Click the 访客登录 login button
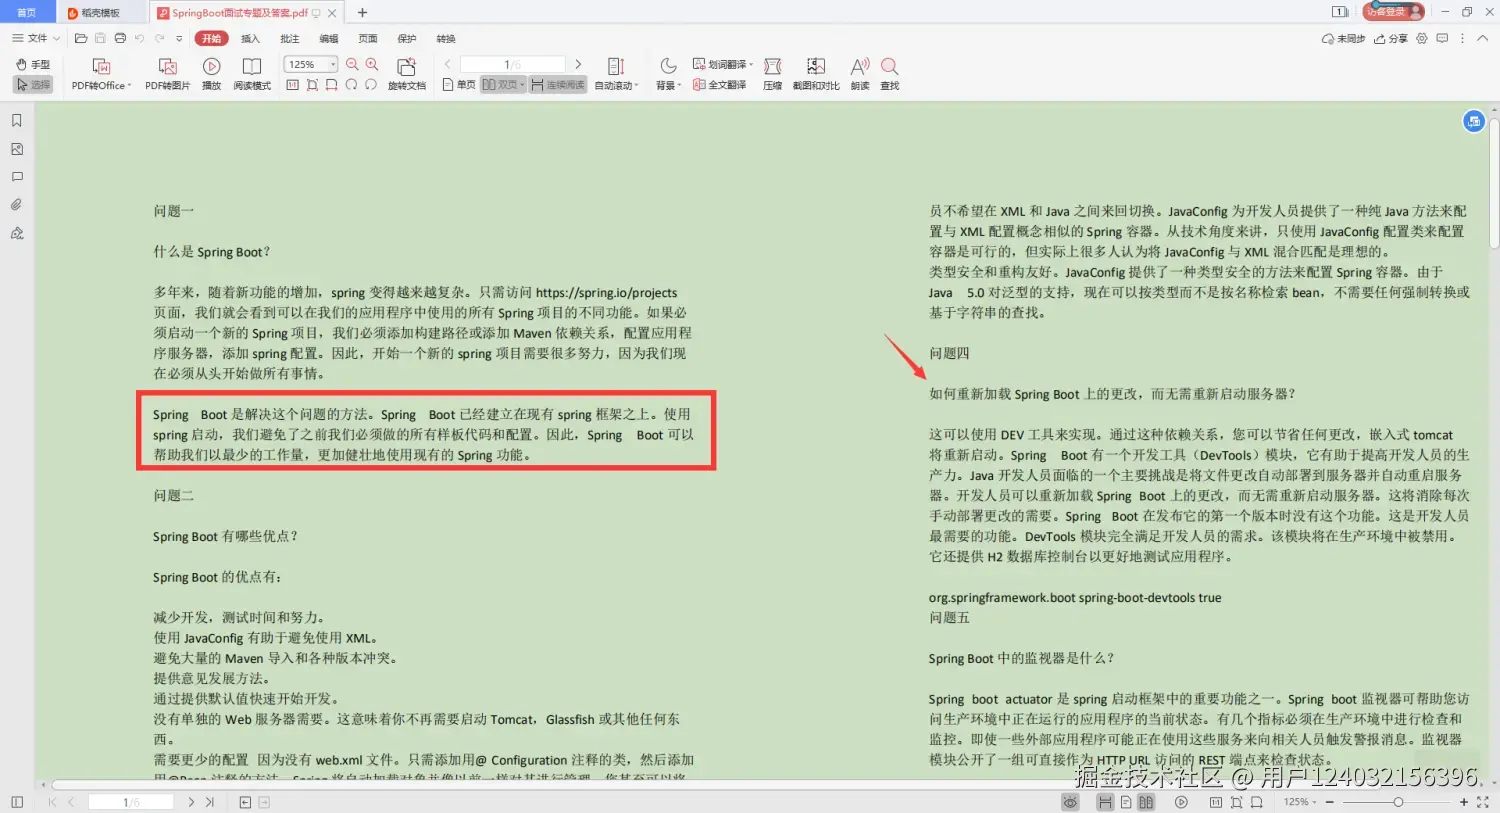Viewport: 1500px width, 813px height. 1393,12
